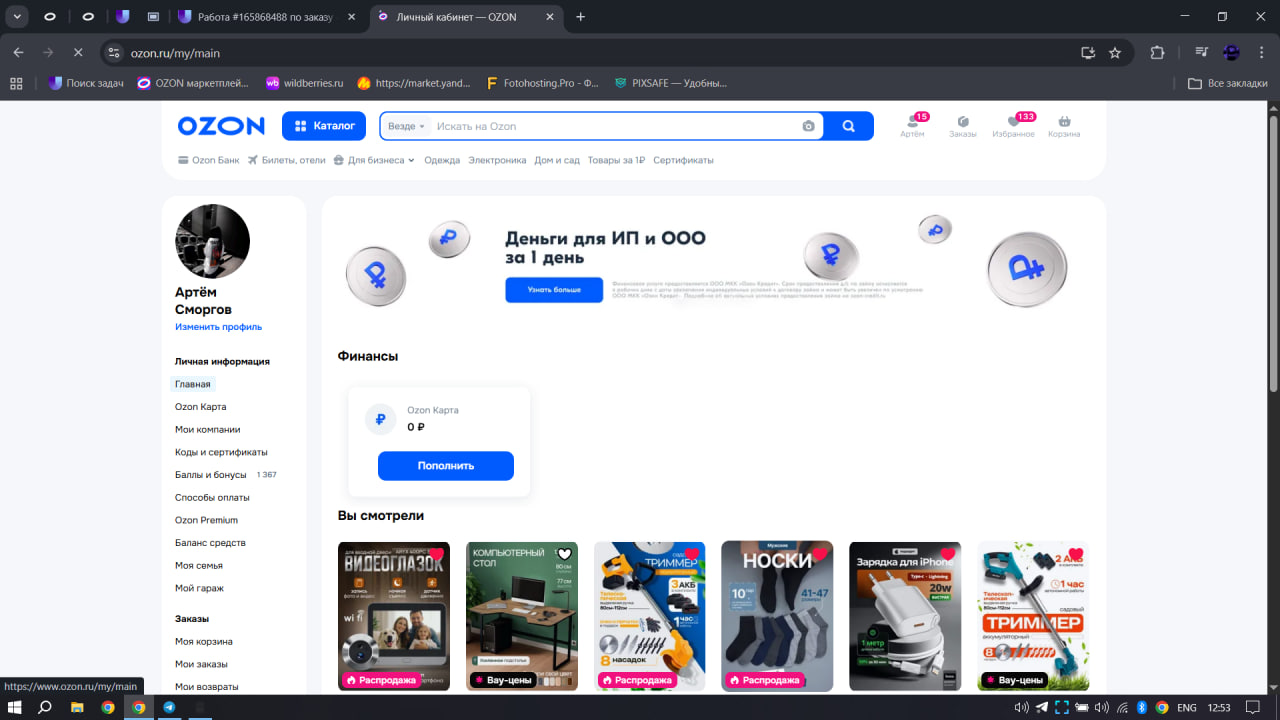The height and width of the screenshot is (720, 1280).
Task: Open the OZON logo home link
Action: [x=221, y=126]
